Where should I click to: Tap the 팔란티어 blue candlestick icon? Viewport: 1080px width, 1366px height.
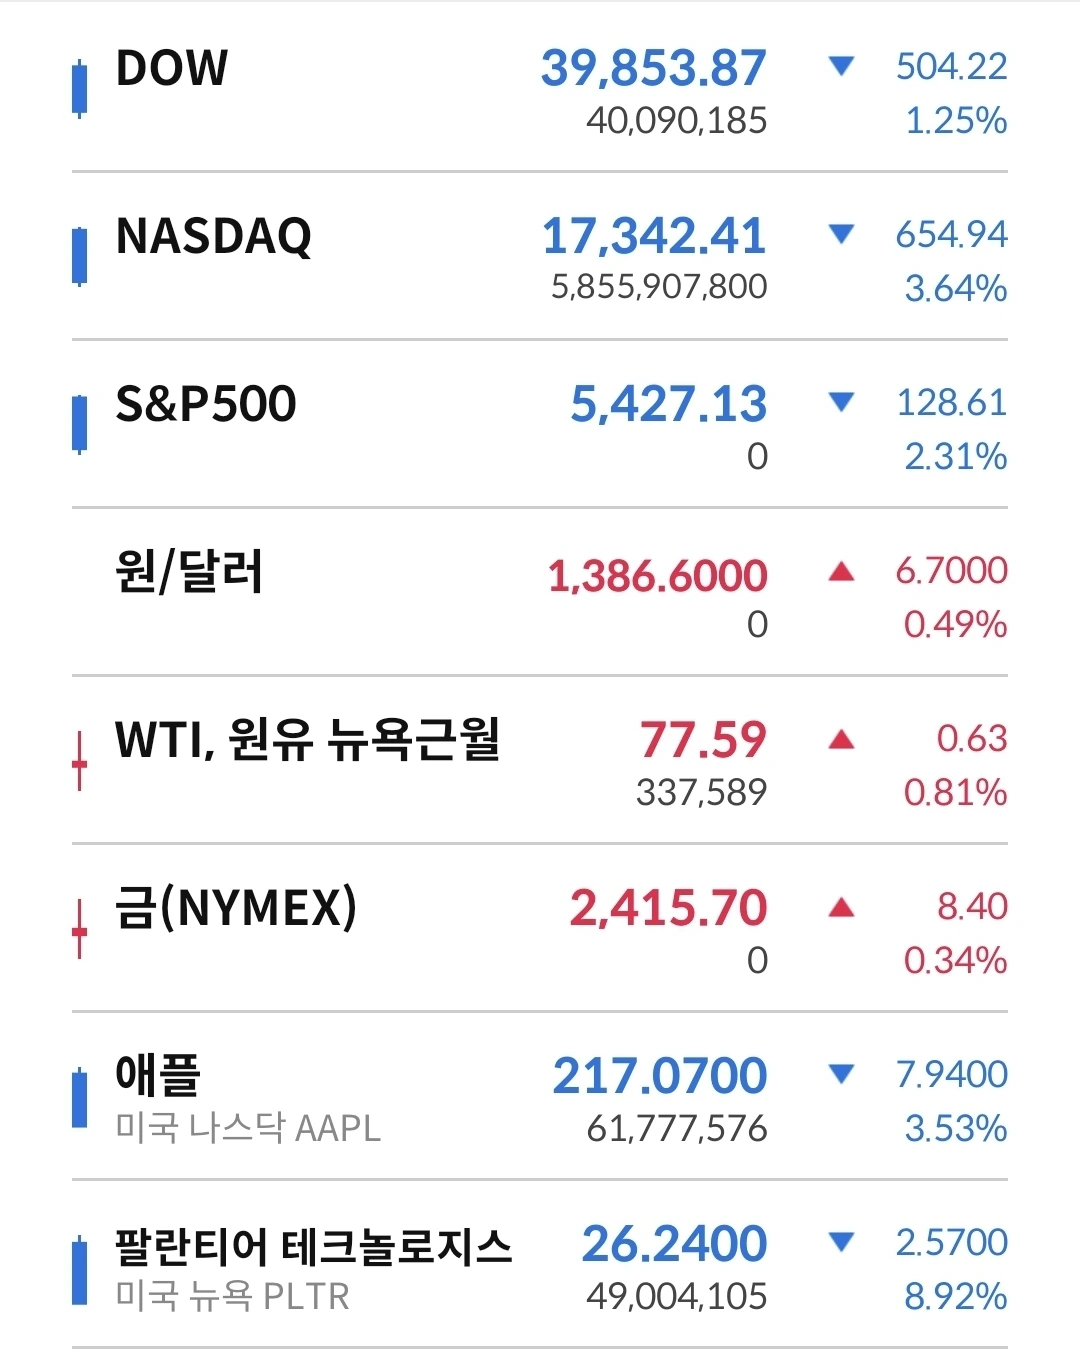click(80, 1271)
